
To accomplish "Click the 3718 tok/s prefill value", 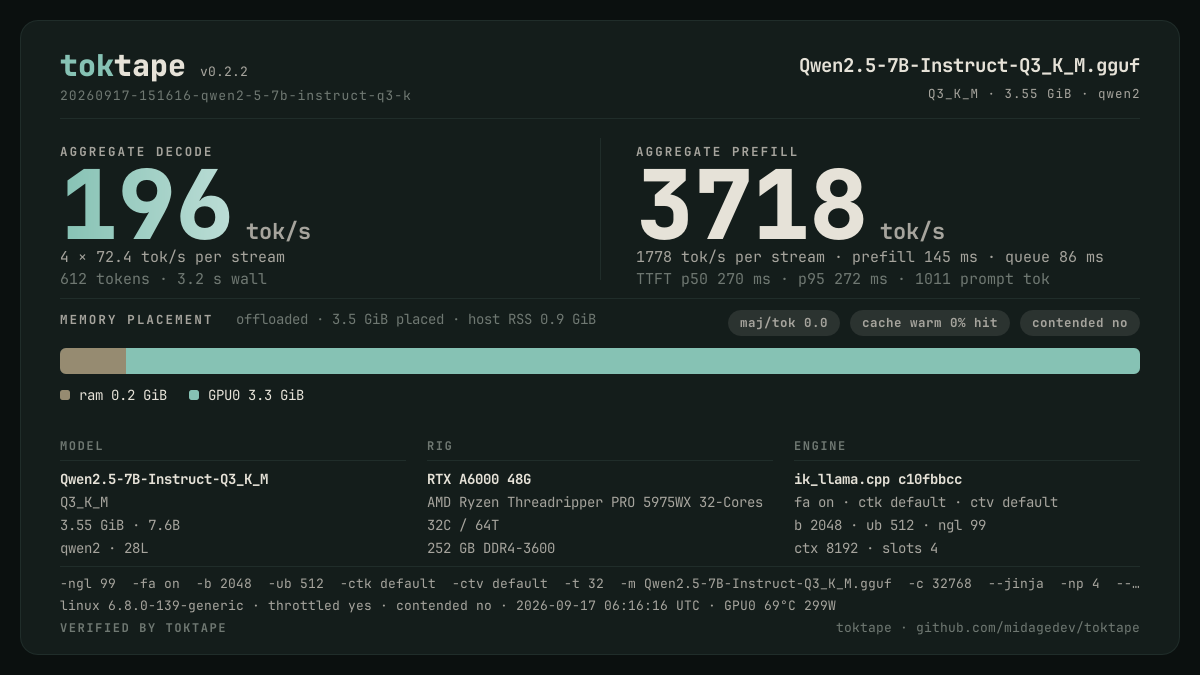I will [x=790, y=205].
